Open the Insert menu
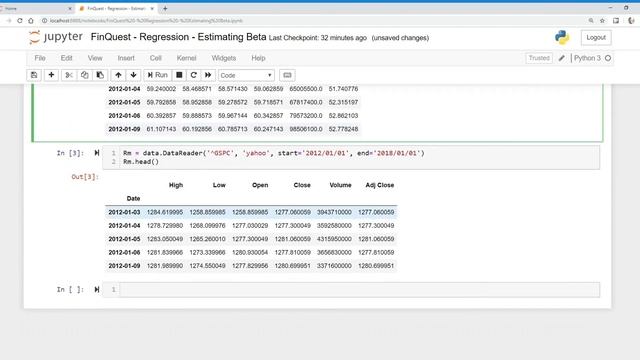640x360 pixels. [x=126, y=58]
